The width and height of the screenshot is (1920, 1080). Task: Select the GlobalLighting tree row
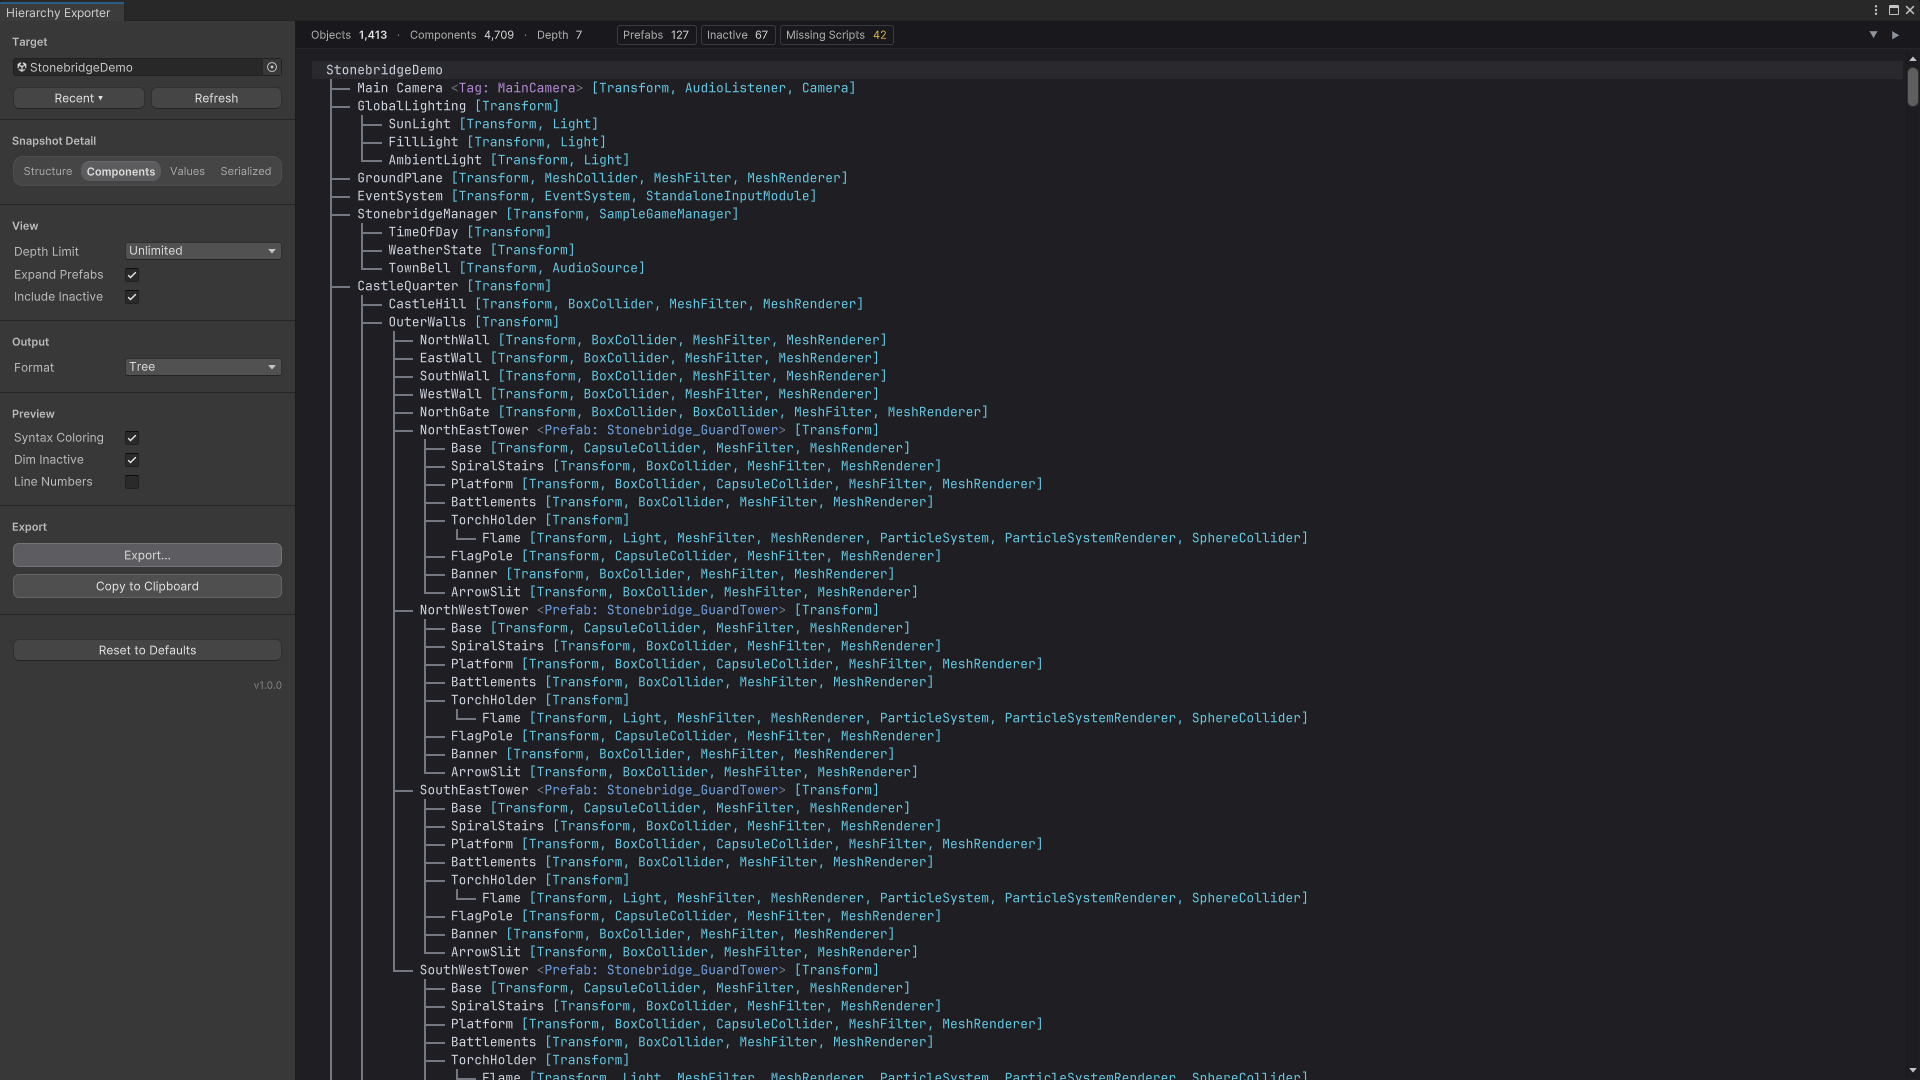(1107, 106)
